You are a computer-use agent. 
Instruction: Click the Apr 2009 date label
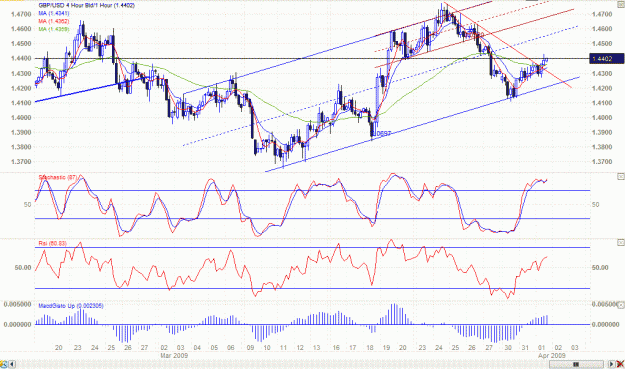click(x=552, y=355)
